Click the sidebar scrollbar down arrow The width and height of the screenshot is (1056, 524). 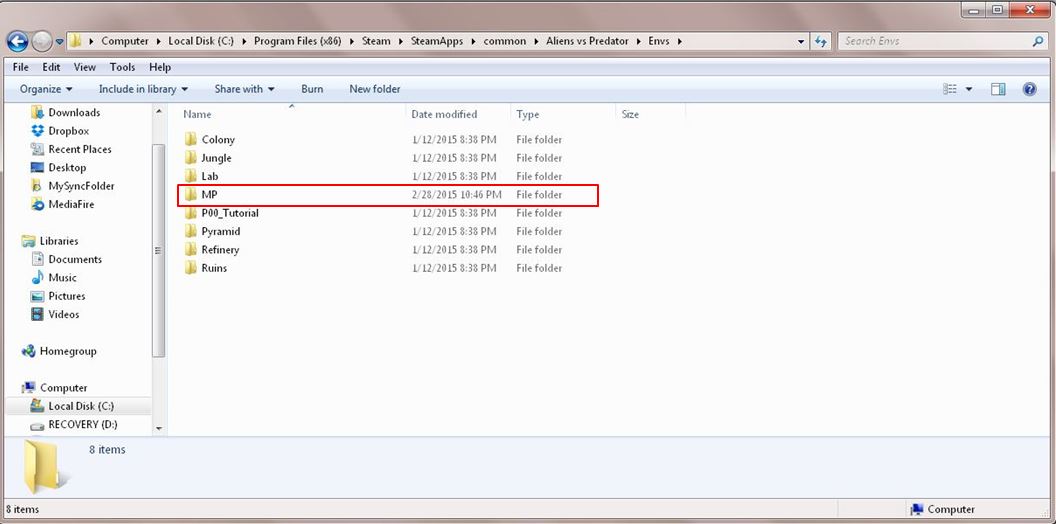[x=159, y=428]
